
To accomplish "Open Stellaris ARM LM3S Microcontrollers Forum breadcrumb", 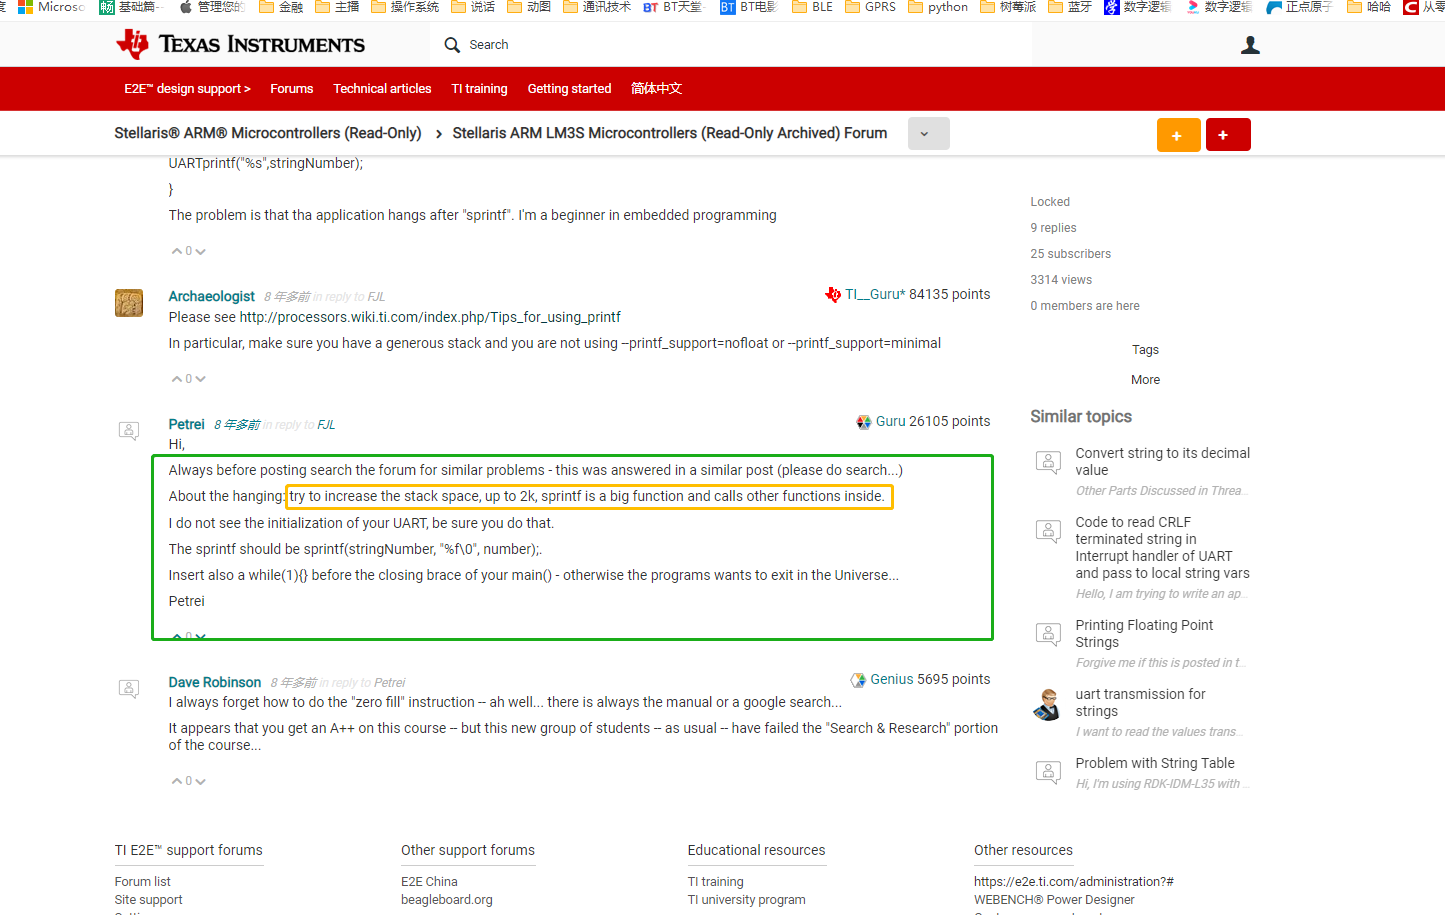I will coord(670,133).
